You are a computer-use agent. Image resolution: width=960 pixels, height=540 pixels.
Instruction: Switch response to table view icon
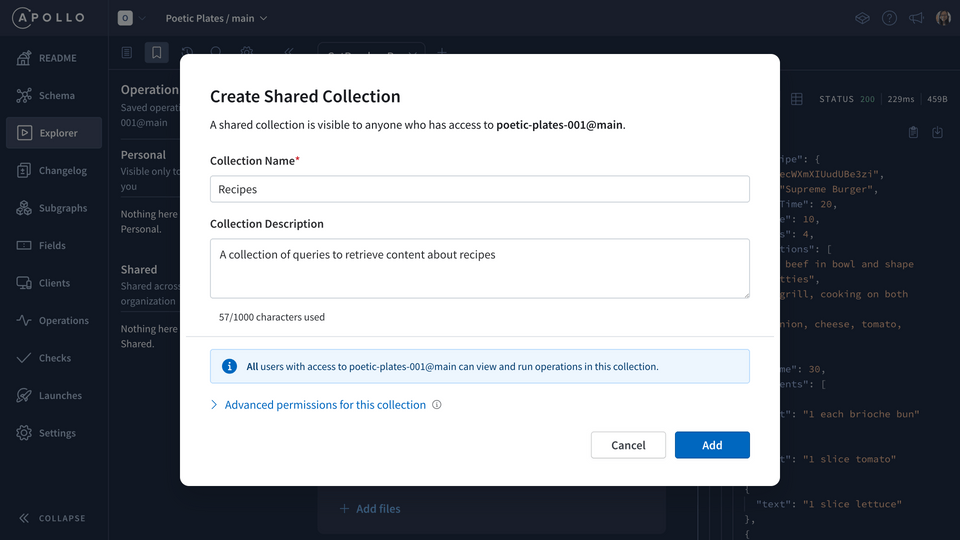[797, 99]
